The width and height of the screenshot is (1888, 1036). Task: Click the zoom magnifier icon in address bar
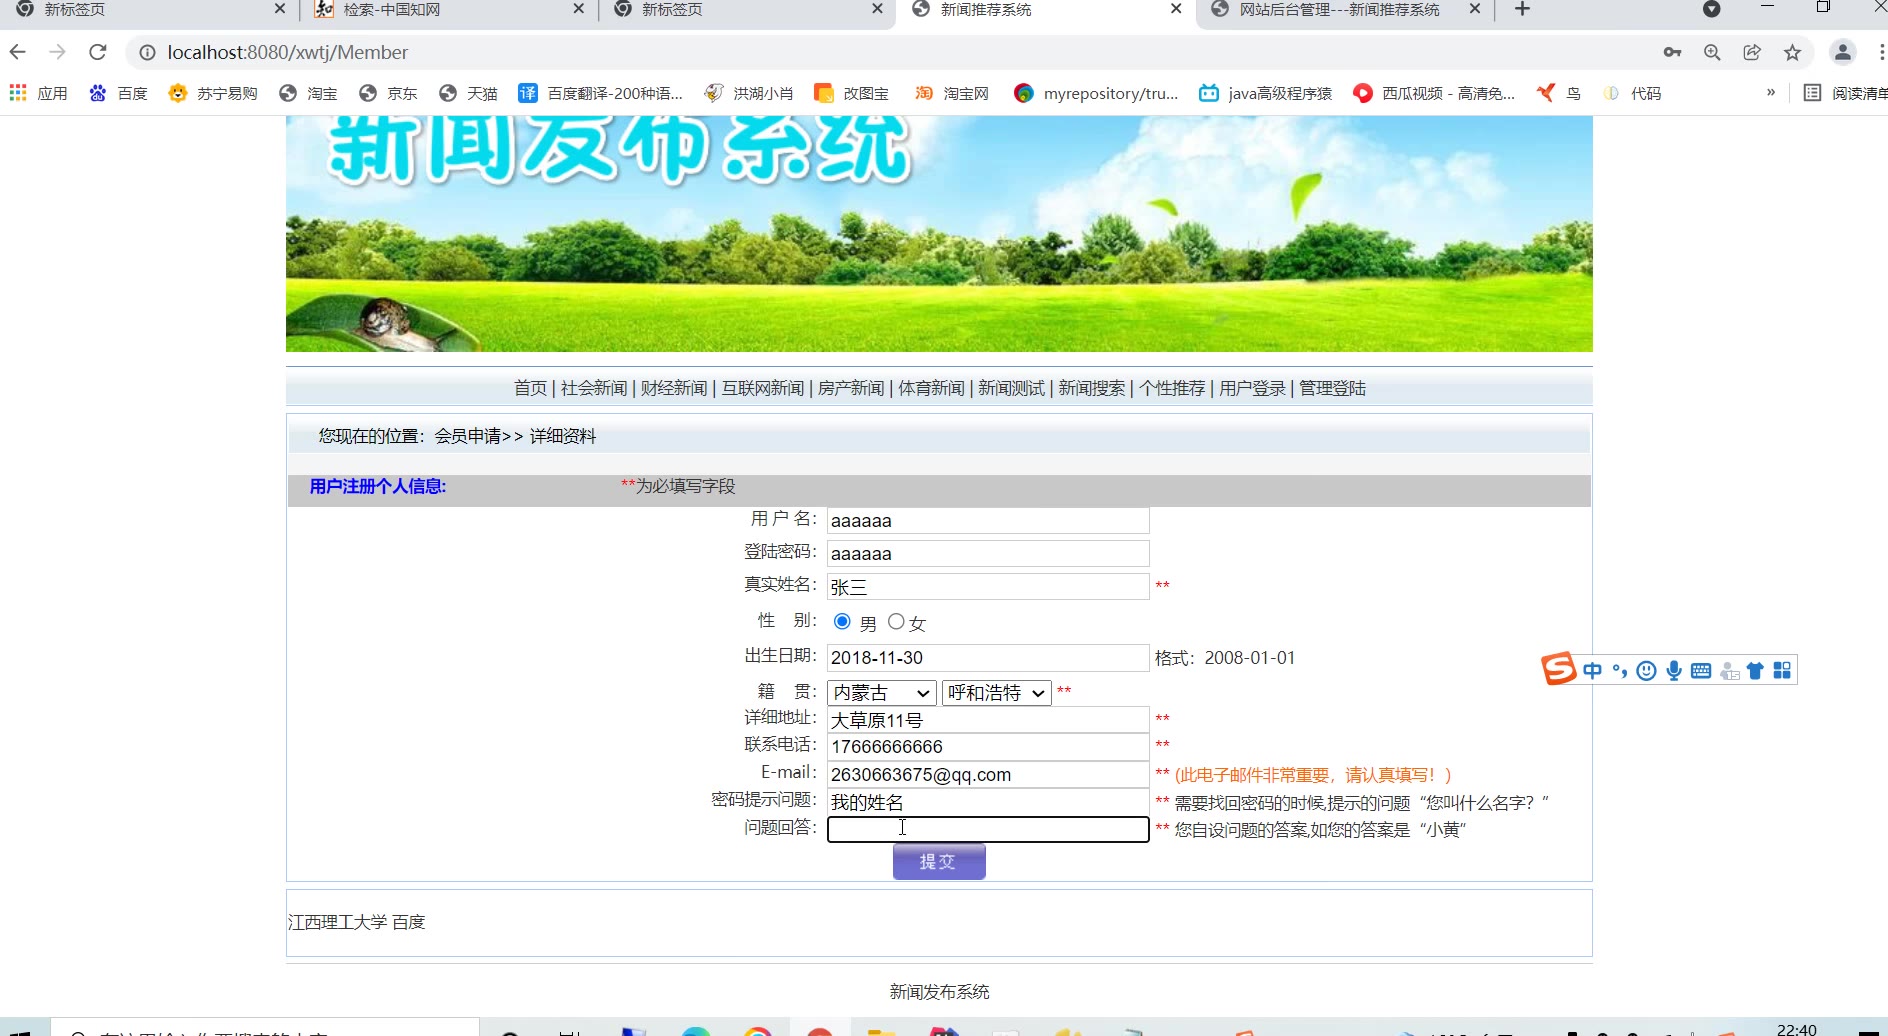[x=1712, y=52]
